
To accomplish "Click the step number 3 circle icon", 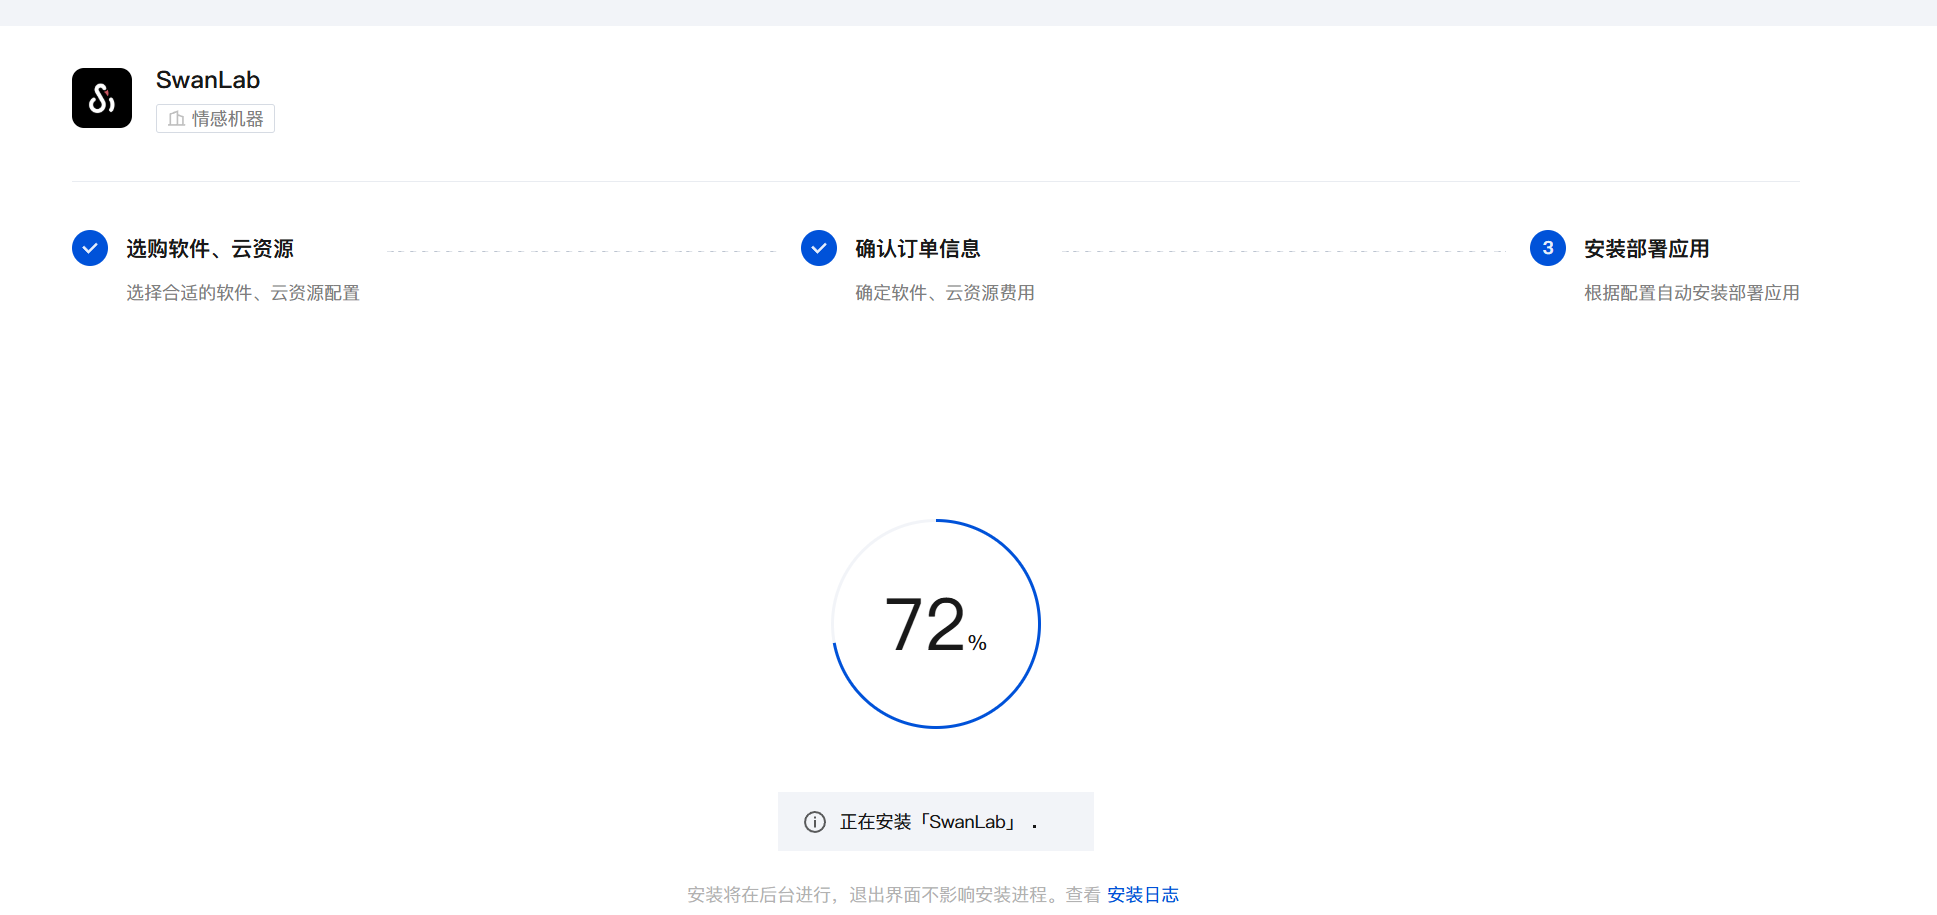I will (x=1548, y=248).
